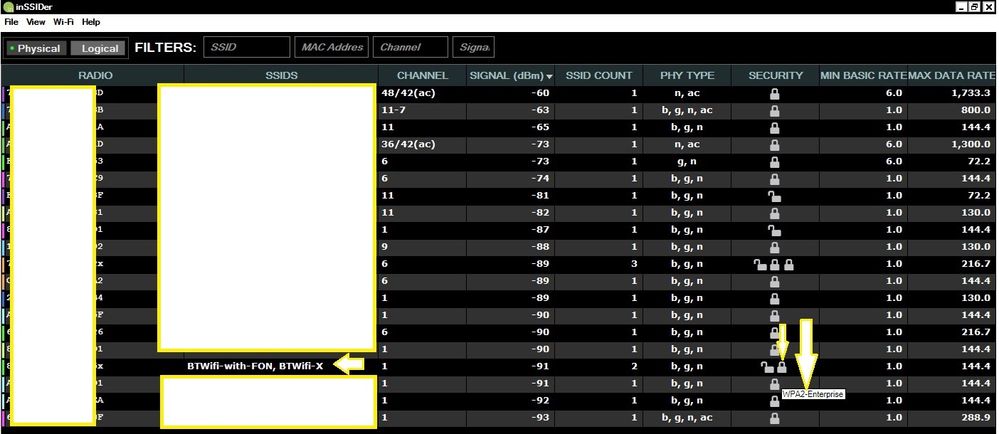
Task: Click the purple color bar on first row
Action: click(3, 93)
